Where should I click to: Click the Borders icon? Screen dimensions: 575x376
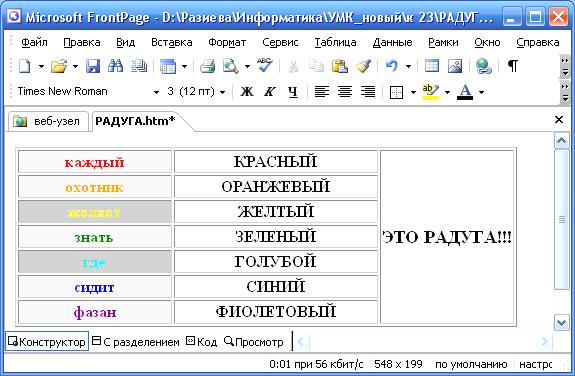click(396, 92)
